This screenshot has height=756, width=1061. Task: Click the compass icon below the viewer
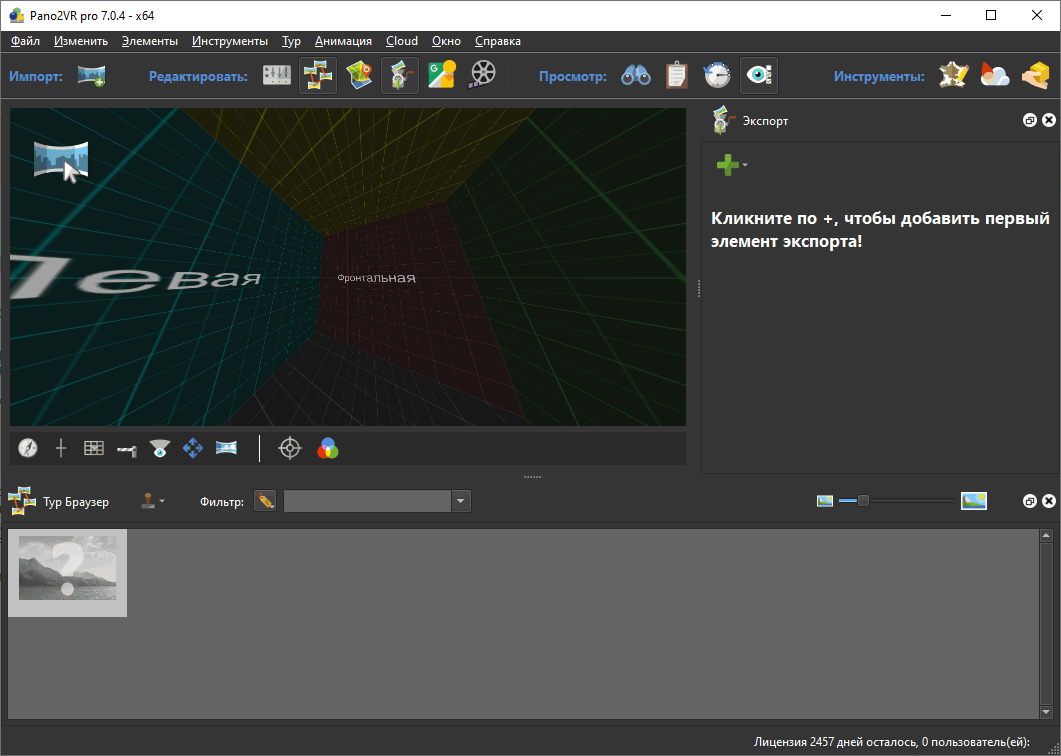(x=28, y=448)
